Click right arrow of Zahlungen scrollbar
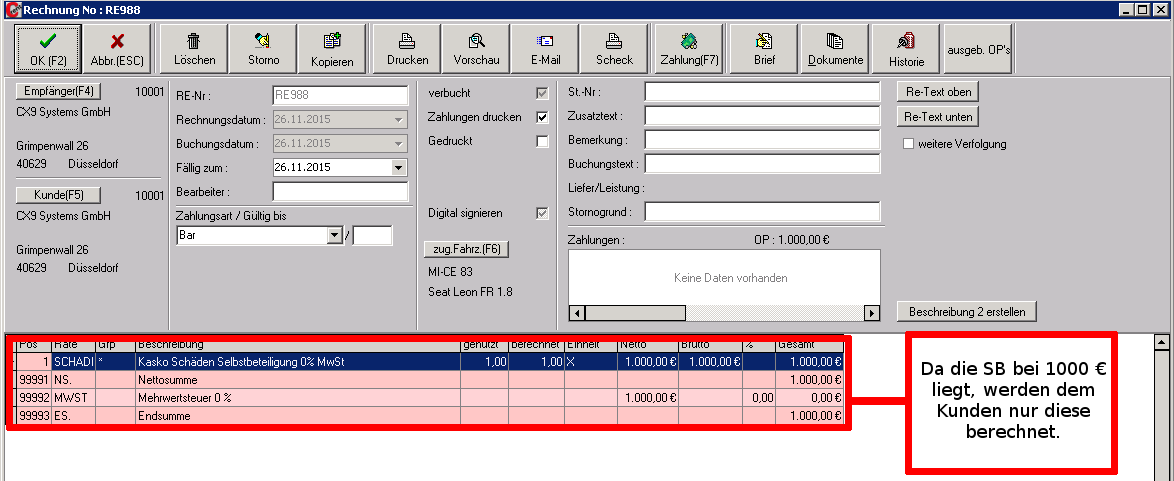Viewport: 1174px width, 481px height. tap(872, 313)
